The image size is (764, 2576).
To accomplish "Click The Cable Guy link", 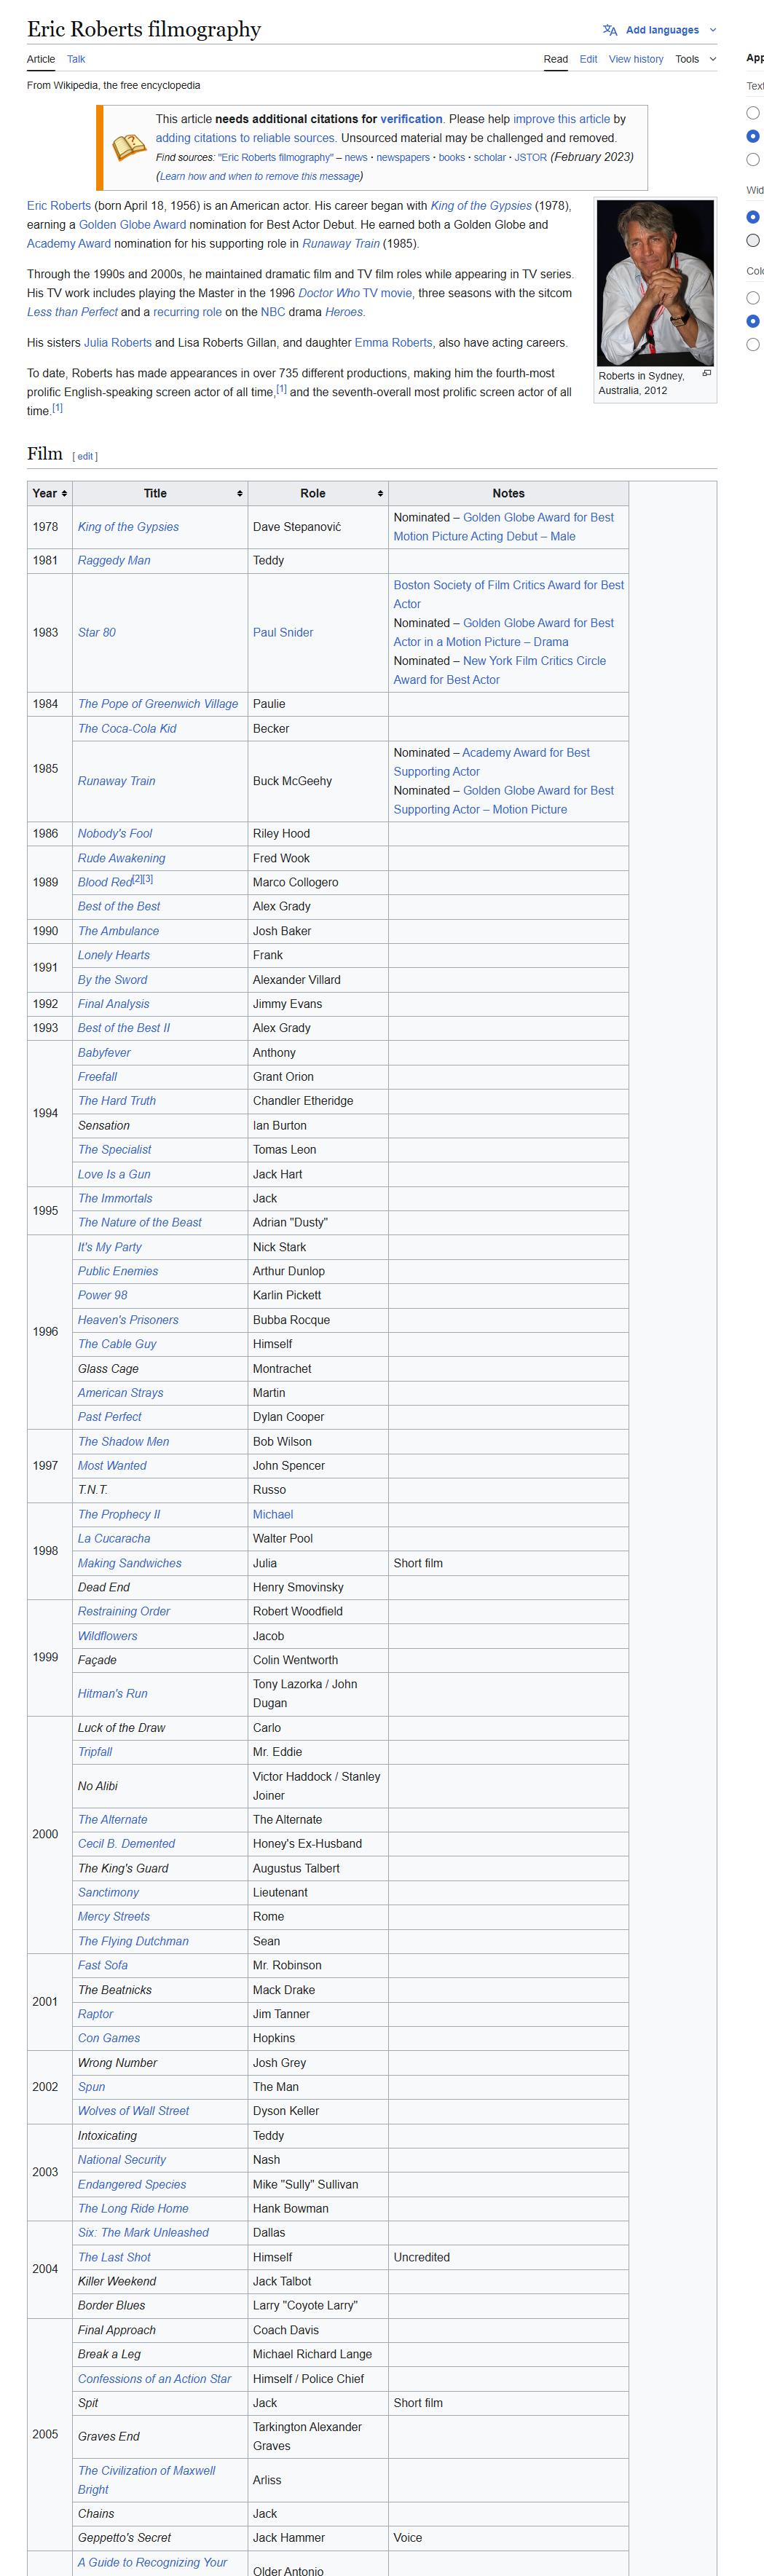I will [117, 1344].
